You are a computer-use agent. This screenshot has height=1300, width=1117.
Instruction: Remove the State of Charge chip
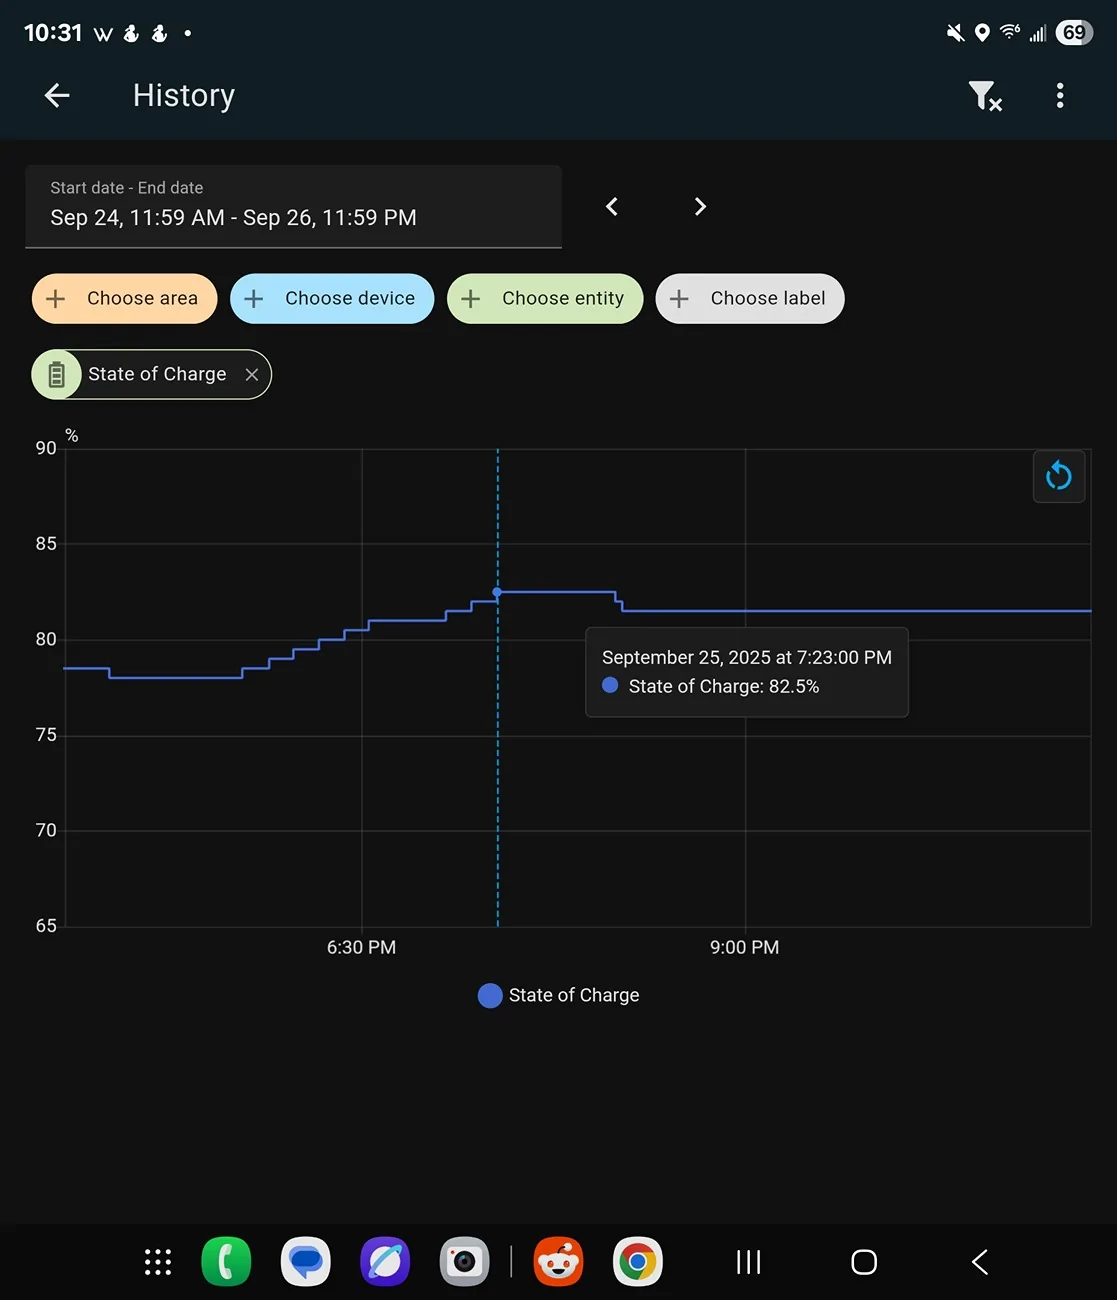coord(252,374)
